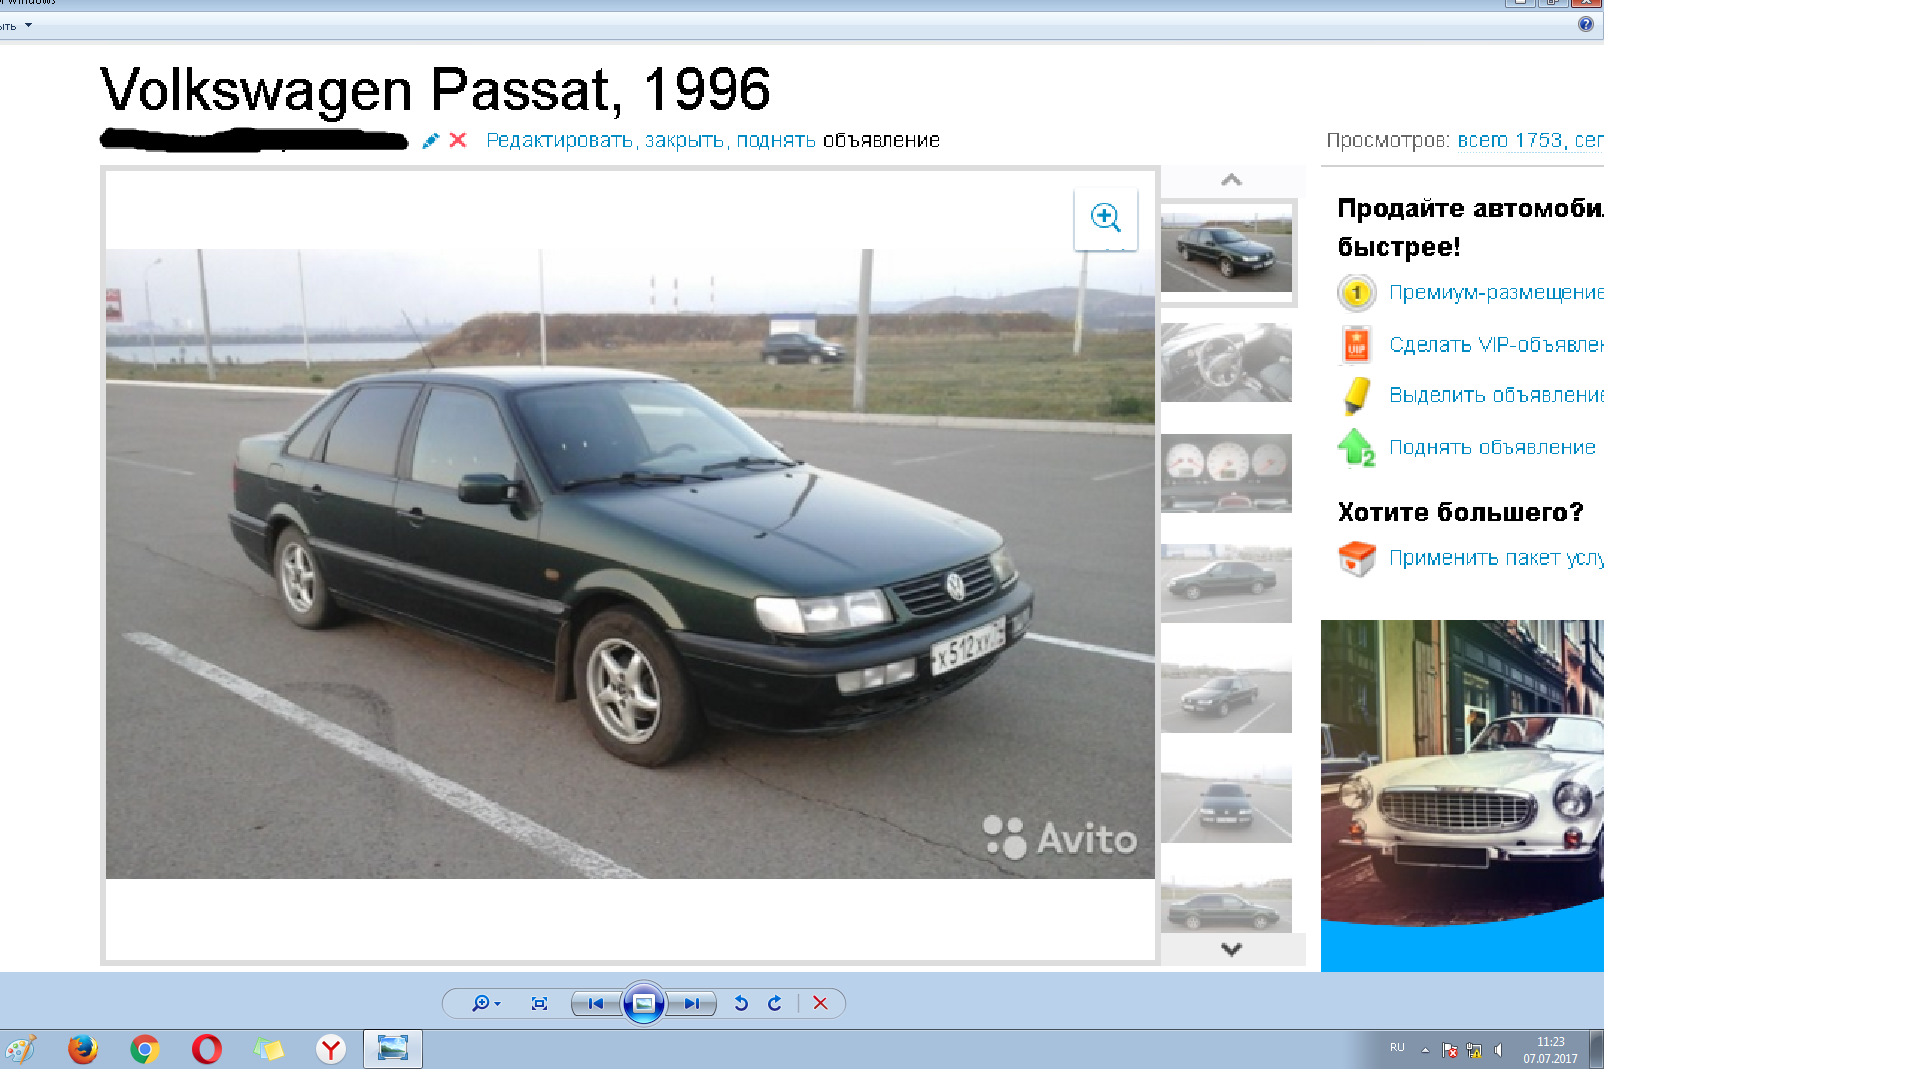
Task: Open the Поднять объявление sidebar link
Action: pyautogui.click(x=1492, y=448)
